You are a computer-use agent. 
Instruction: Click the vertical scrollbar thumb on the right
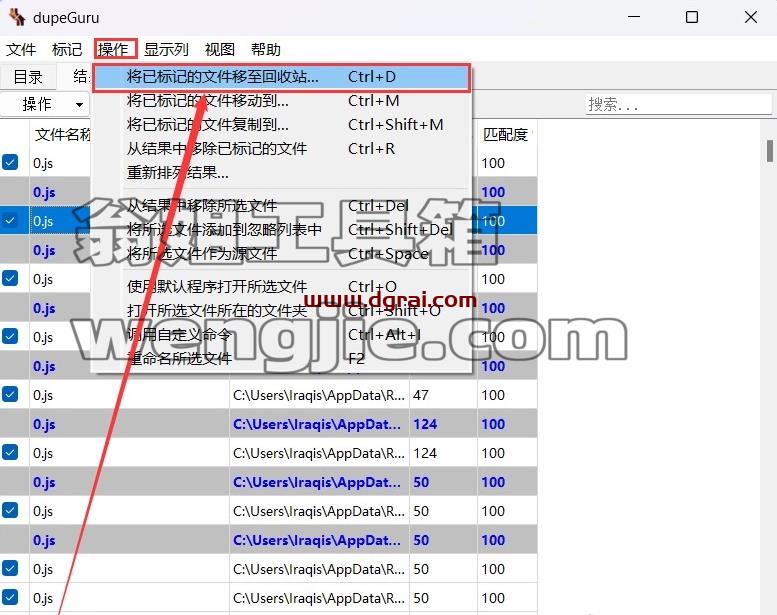pyautogui.click(x=770, y=151)
